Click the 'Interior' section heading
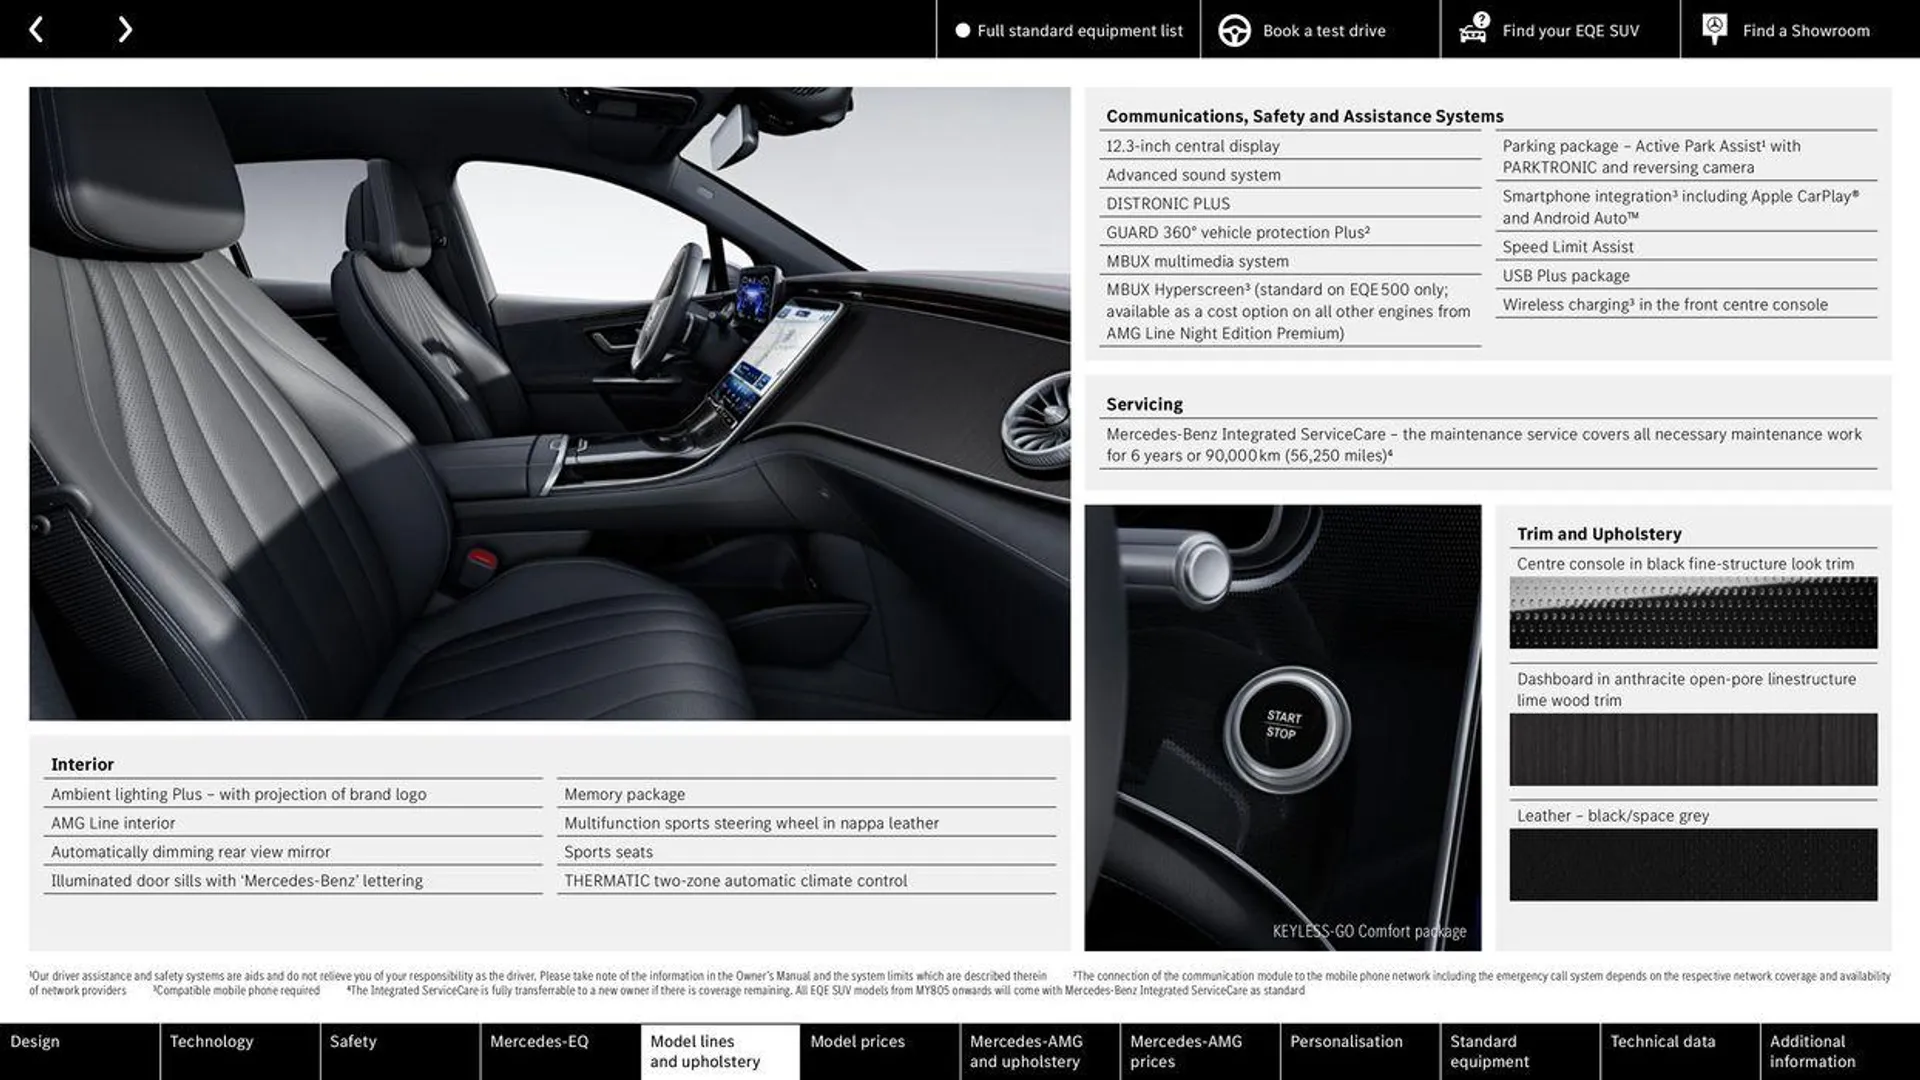The image size is (1920, 1080). (82, 764)
